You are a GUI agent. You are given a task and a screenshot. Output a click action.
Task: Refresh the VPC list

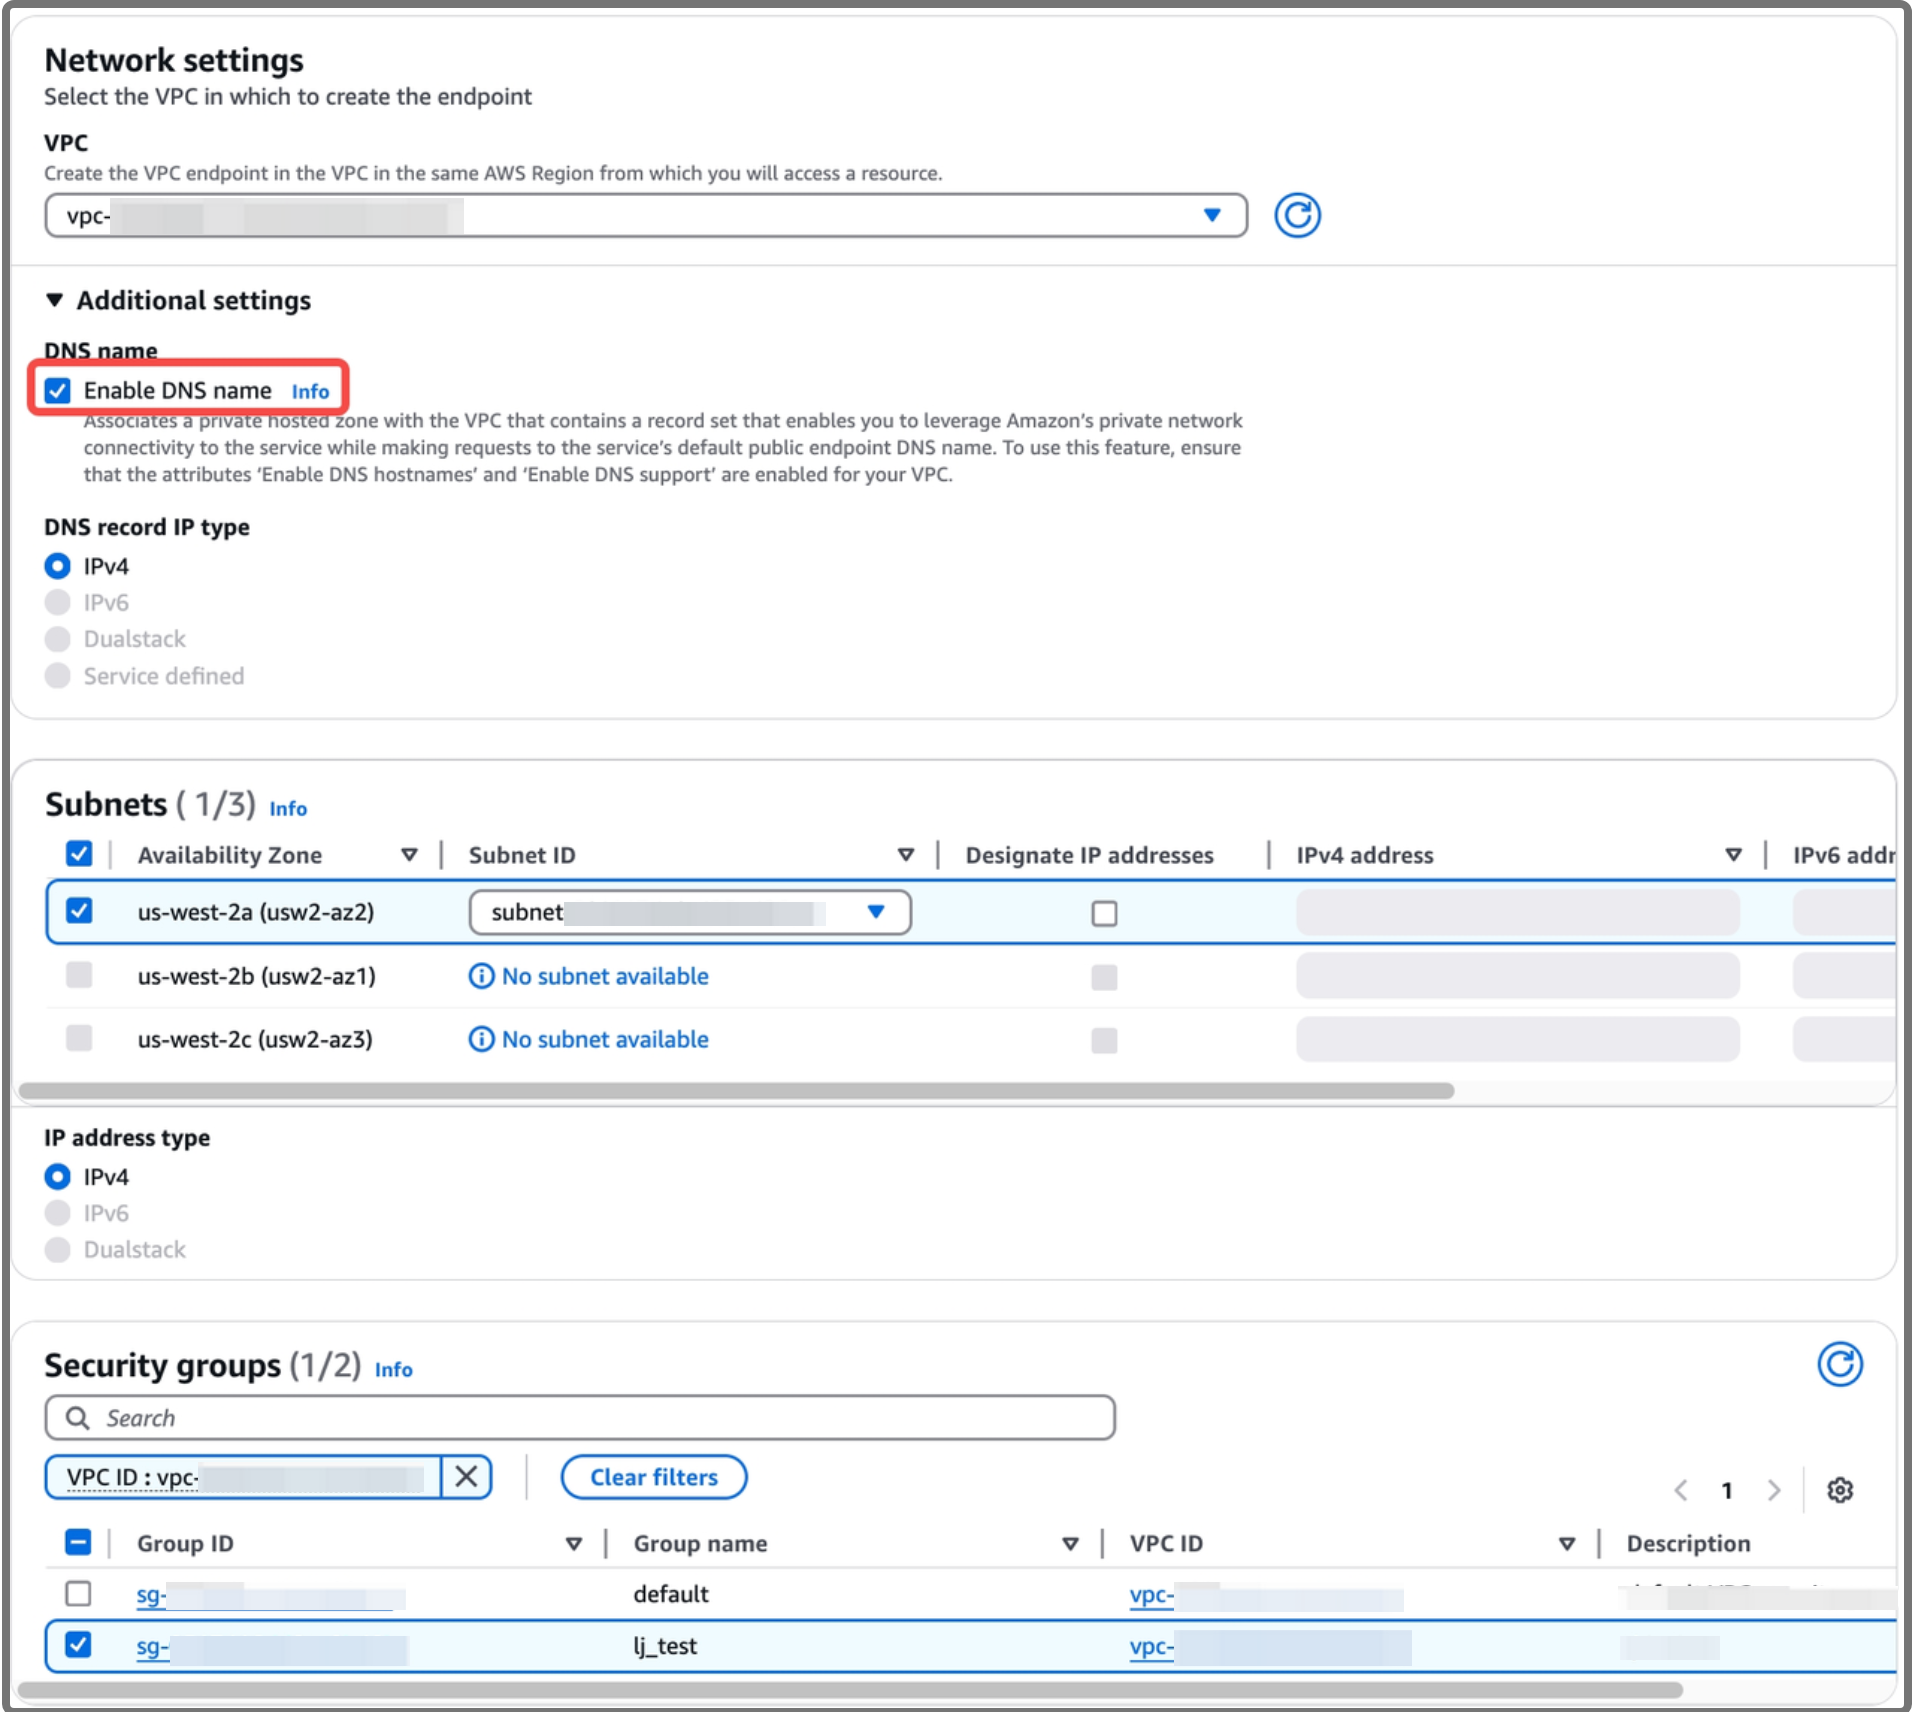[1297, 215]
